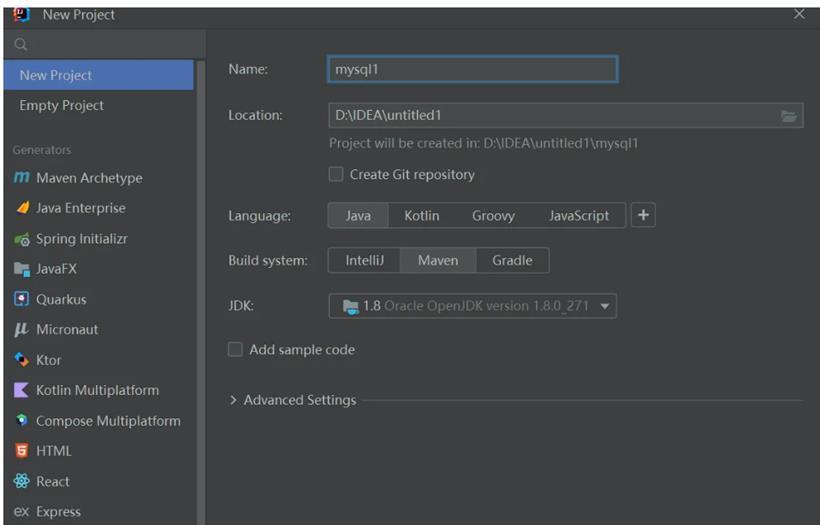Click the Quarkus generator icon
This screenshot has height=525, width=820.
[x=21, y=299]
